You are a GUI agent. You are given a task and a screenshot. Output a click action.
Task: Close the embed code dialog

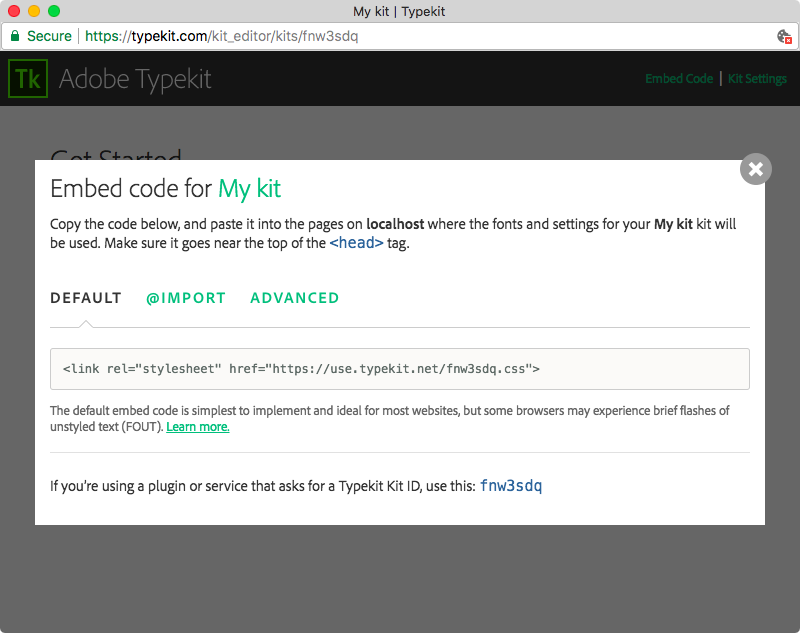(756, 169)
